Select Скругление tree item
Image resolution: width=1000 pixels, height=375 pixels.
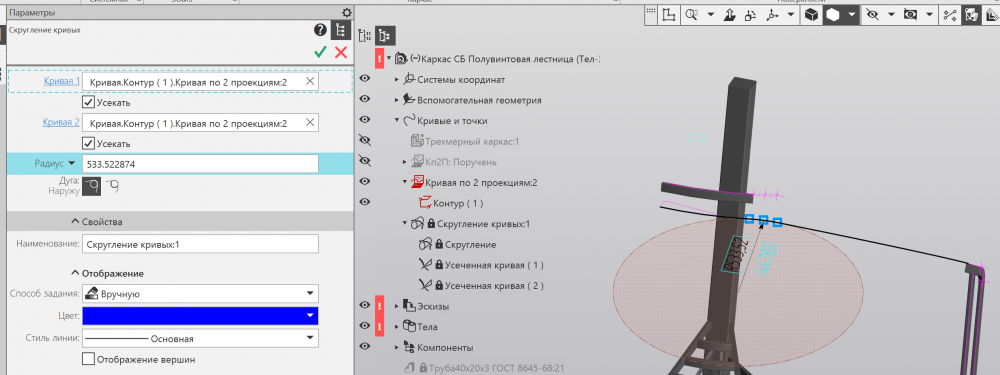point(470,244)
